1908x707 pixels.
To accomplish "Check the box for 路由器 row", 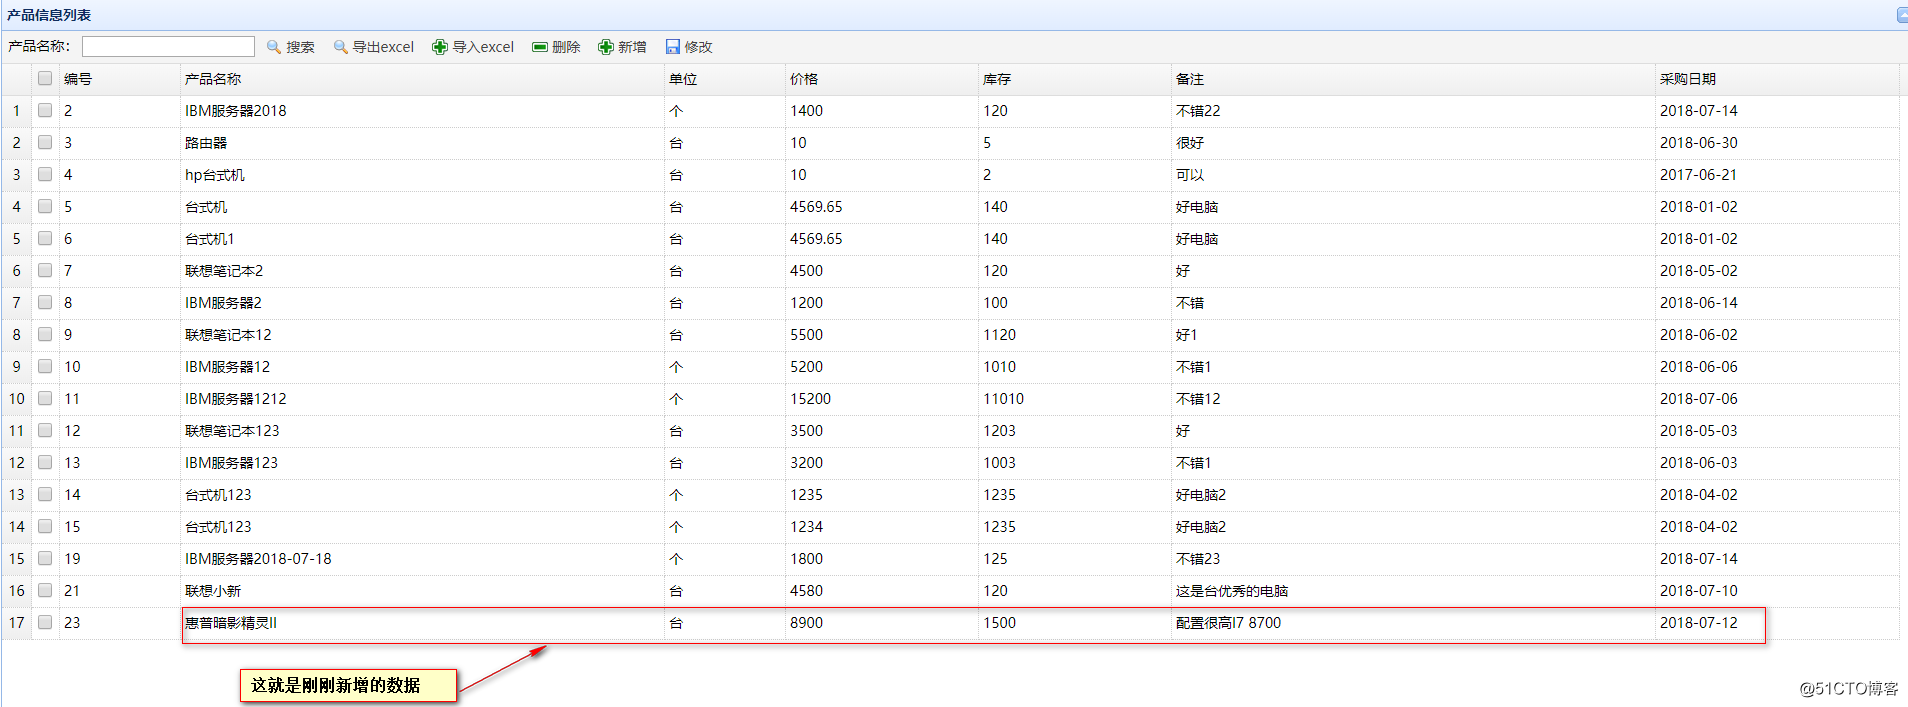I will (45, 142).
